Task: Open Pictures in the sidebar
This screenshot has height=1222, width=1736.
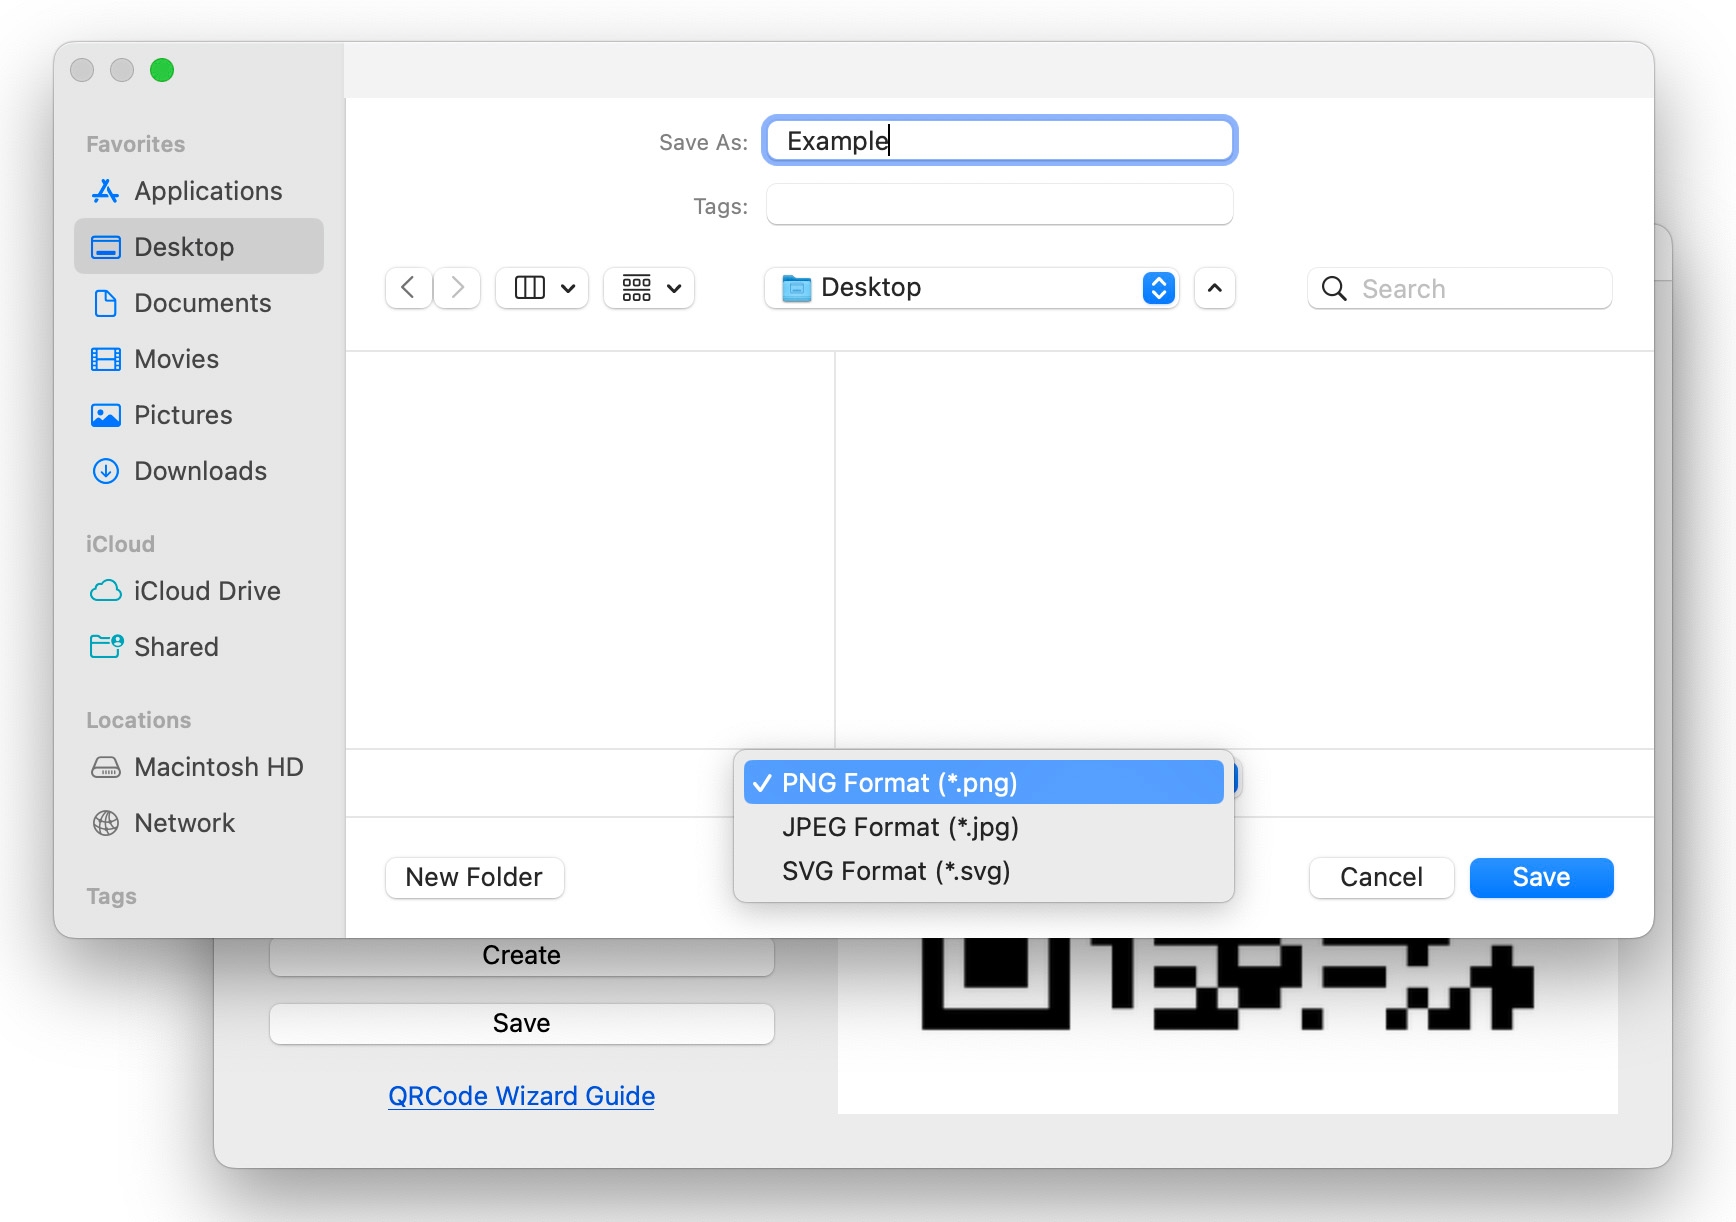Action: [x=198, y=415]
